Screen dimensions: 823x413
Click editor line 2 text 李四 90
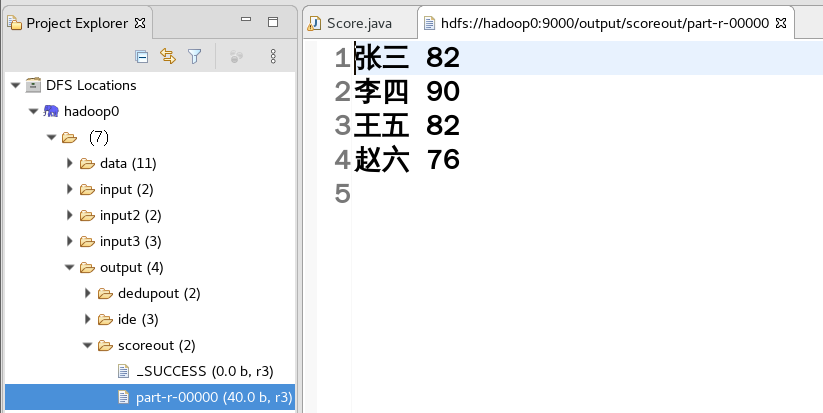407,92
